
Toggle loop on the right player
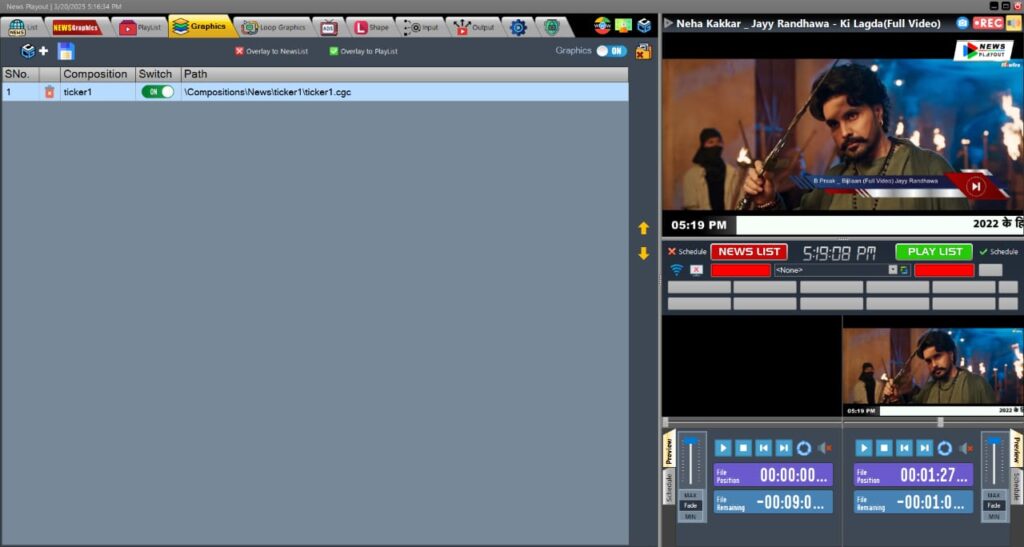point(944,448)
